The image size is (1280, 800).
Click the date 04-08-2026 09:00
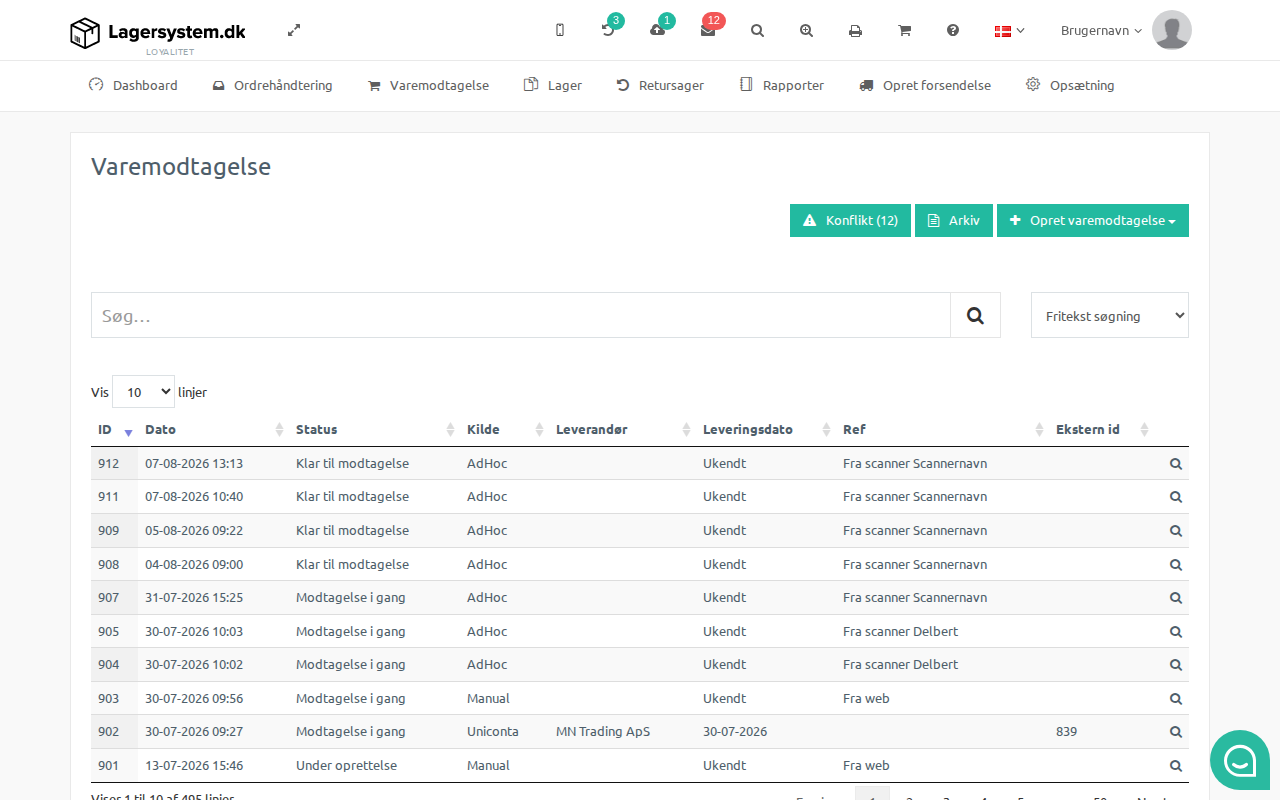[194, 565]
